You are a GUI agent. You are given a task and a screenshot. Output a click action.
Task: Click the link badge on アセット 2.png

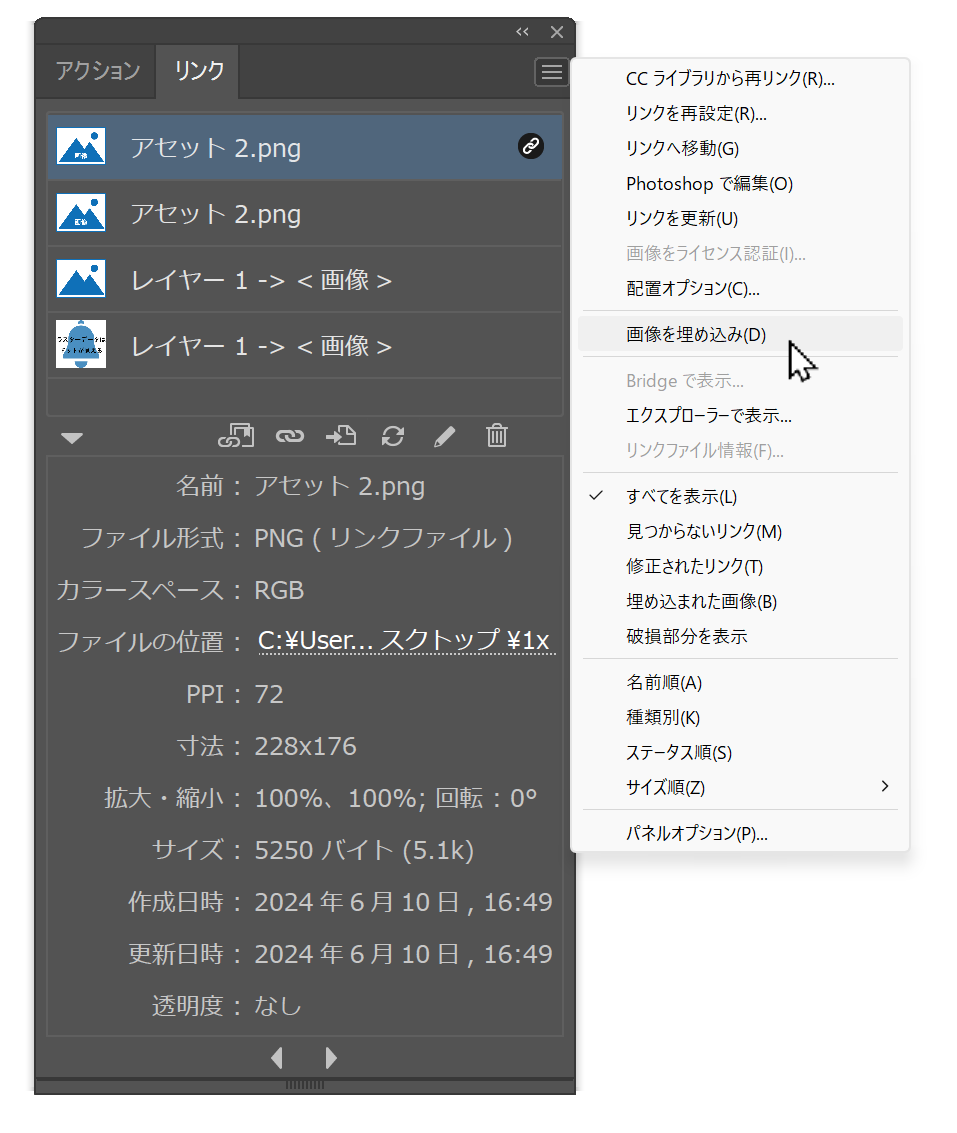tap(531, 147)
